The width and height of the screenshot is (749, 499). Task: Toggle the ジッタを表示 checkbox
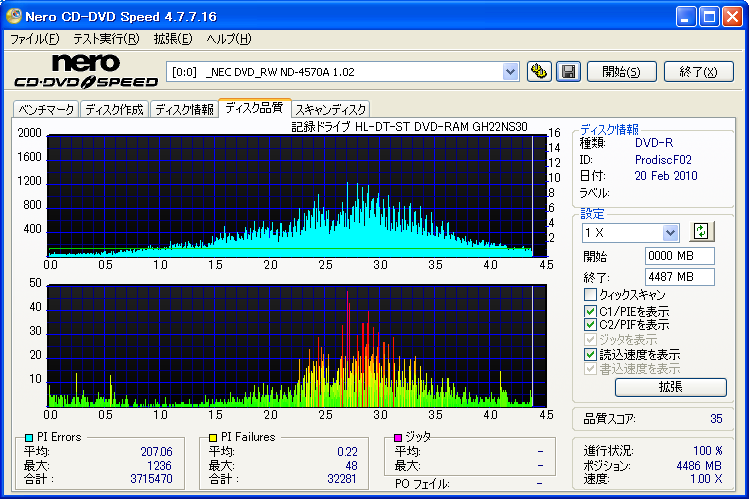(590, 340)
